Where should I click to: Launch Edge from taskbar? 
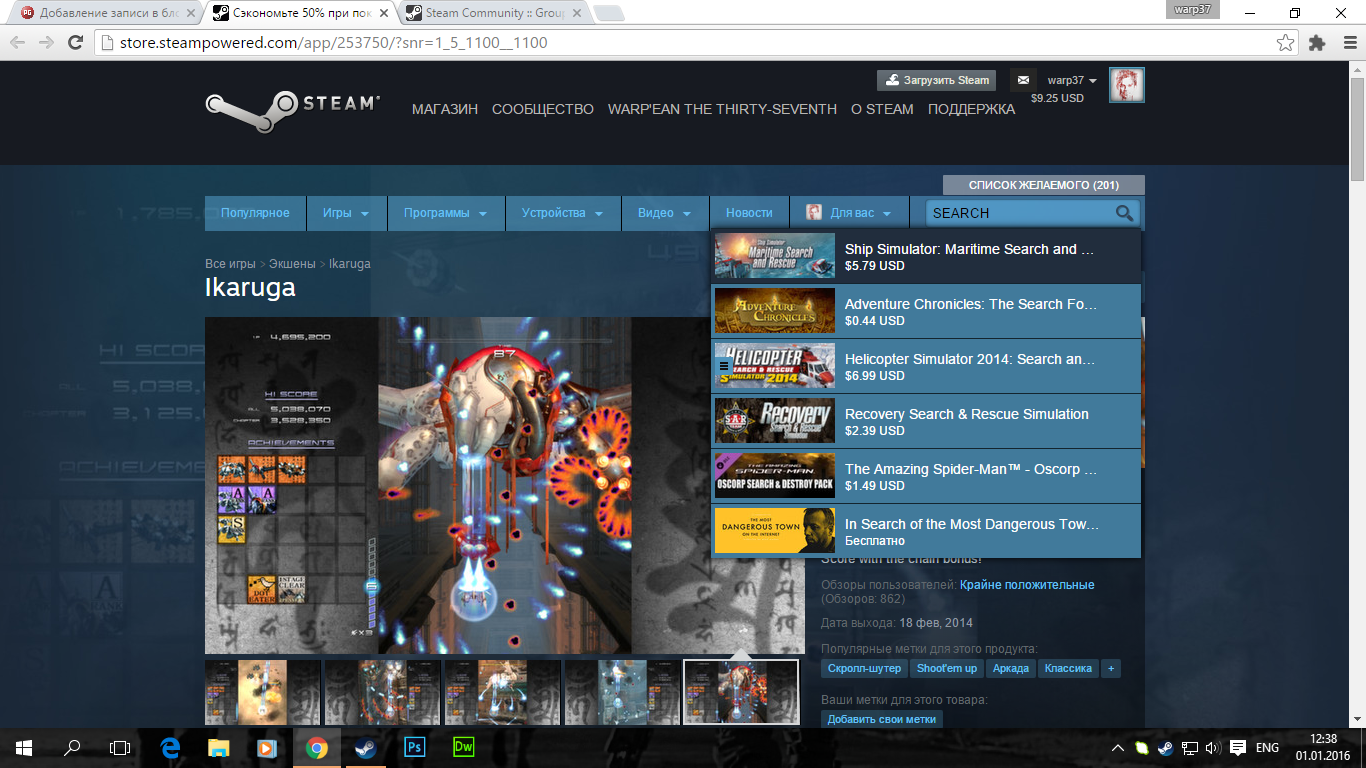[170, 747]
